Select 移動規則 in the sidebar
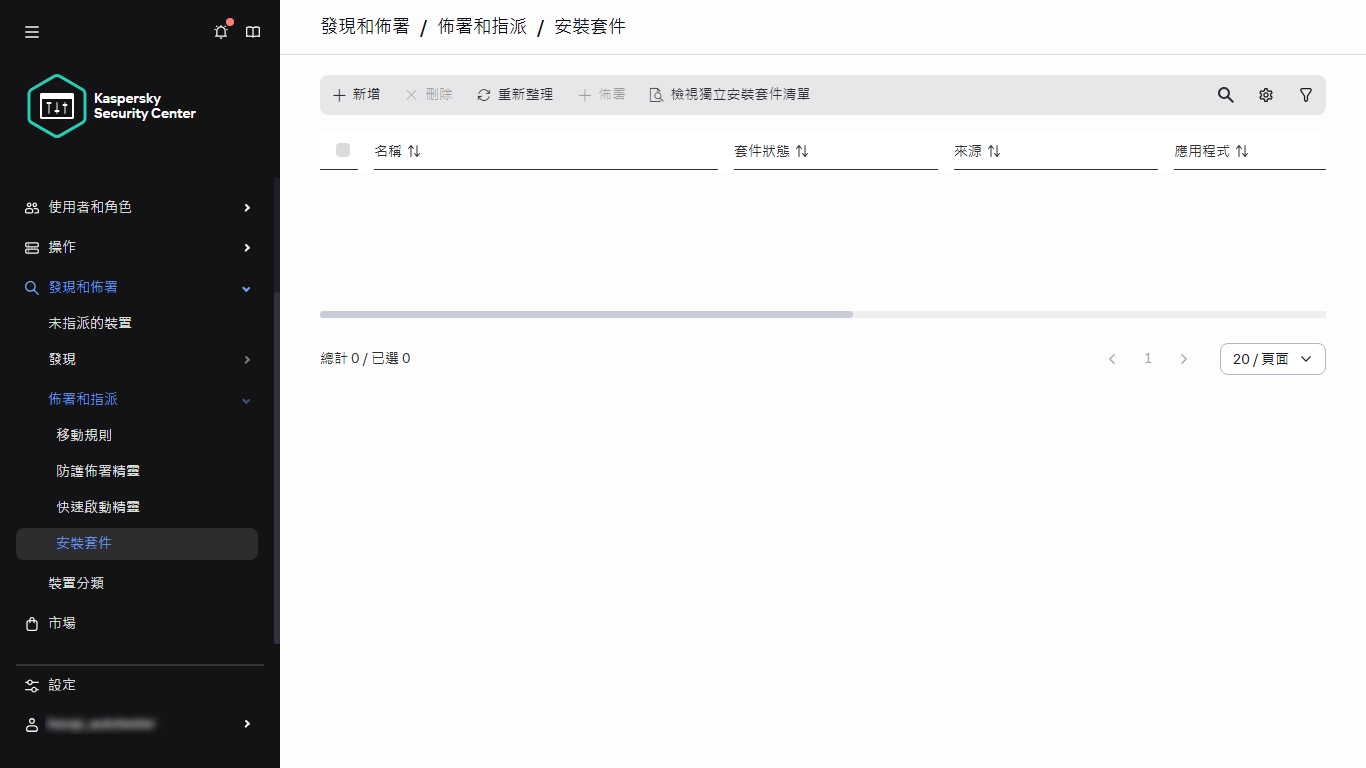Screen dimensions: 1366x768 [x=82, y=434]
